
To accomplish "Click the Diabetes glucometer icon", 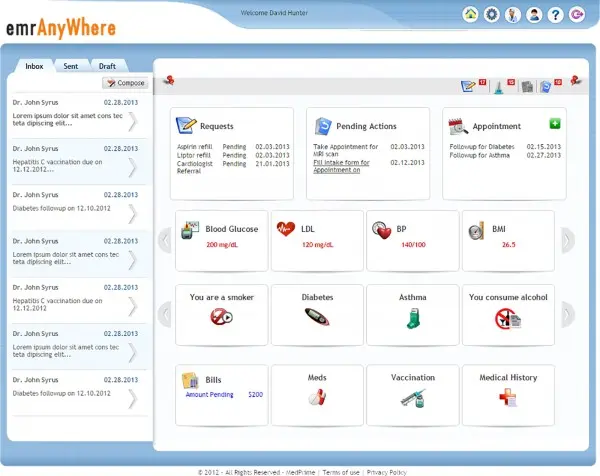I will tap(317, 317).
